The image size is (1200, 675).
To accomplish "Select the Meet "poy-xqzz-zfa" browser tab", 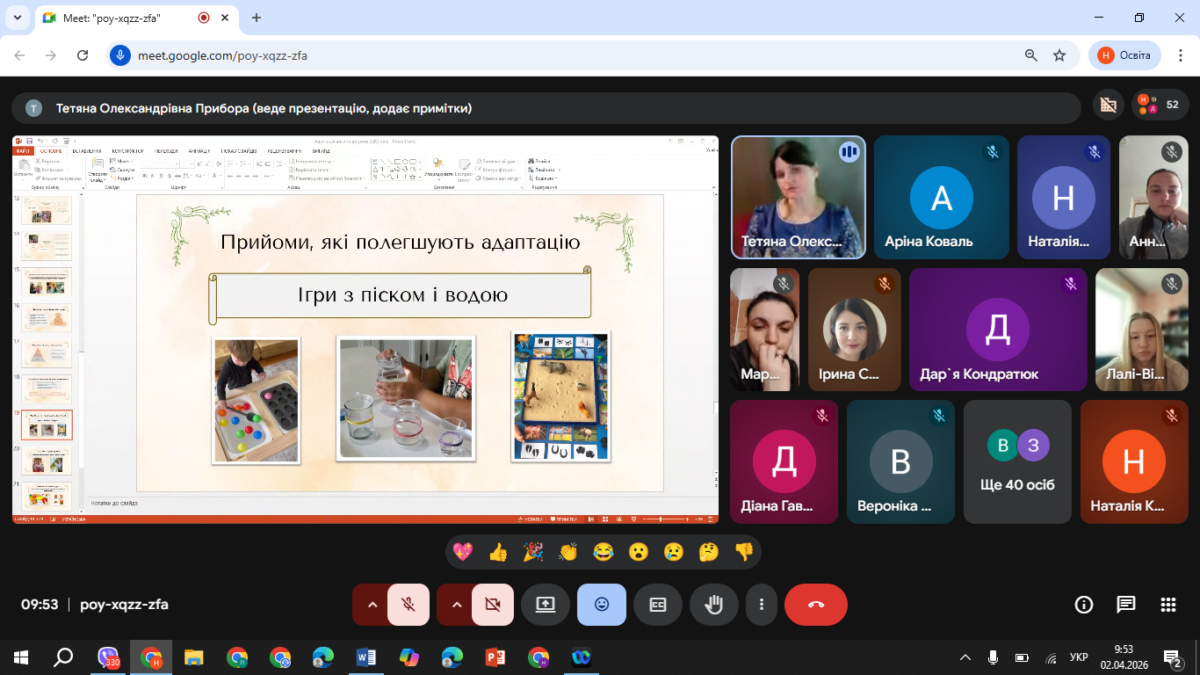I will (x=120, y=18).
